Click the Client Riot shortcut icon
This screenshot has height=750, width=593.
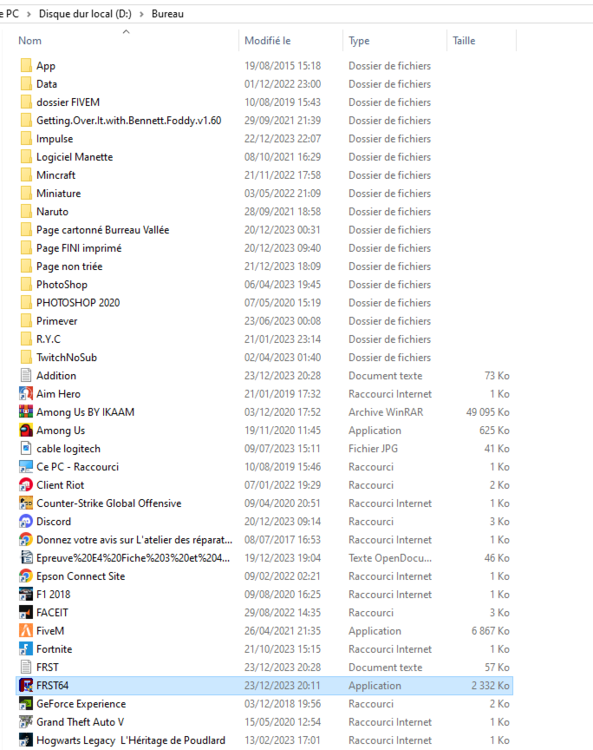[x=26, y=485]
